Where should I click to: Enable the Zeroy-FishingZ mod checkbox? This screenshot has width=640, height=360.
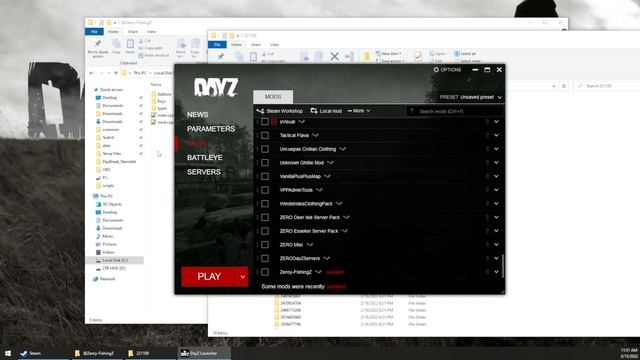click(x=265, y=272)
